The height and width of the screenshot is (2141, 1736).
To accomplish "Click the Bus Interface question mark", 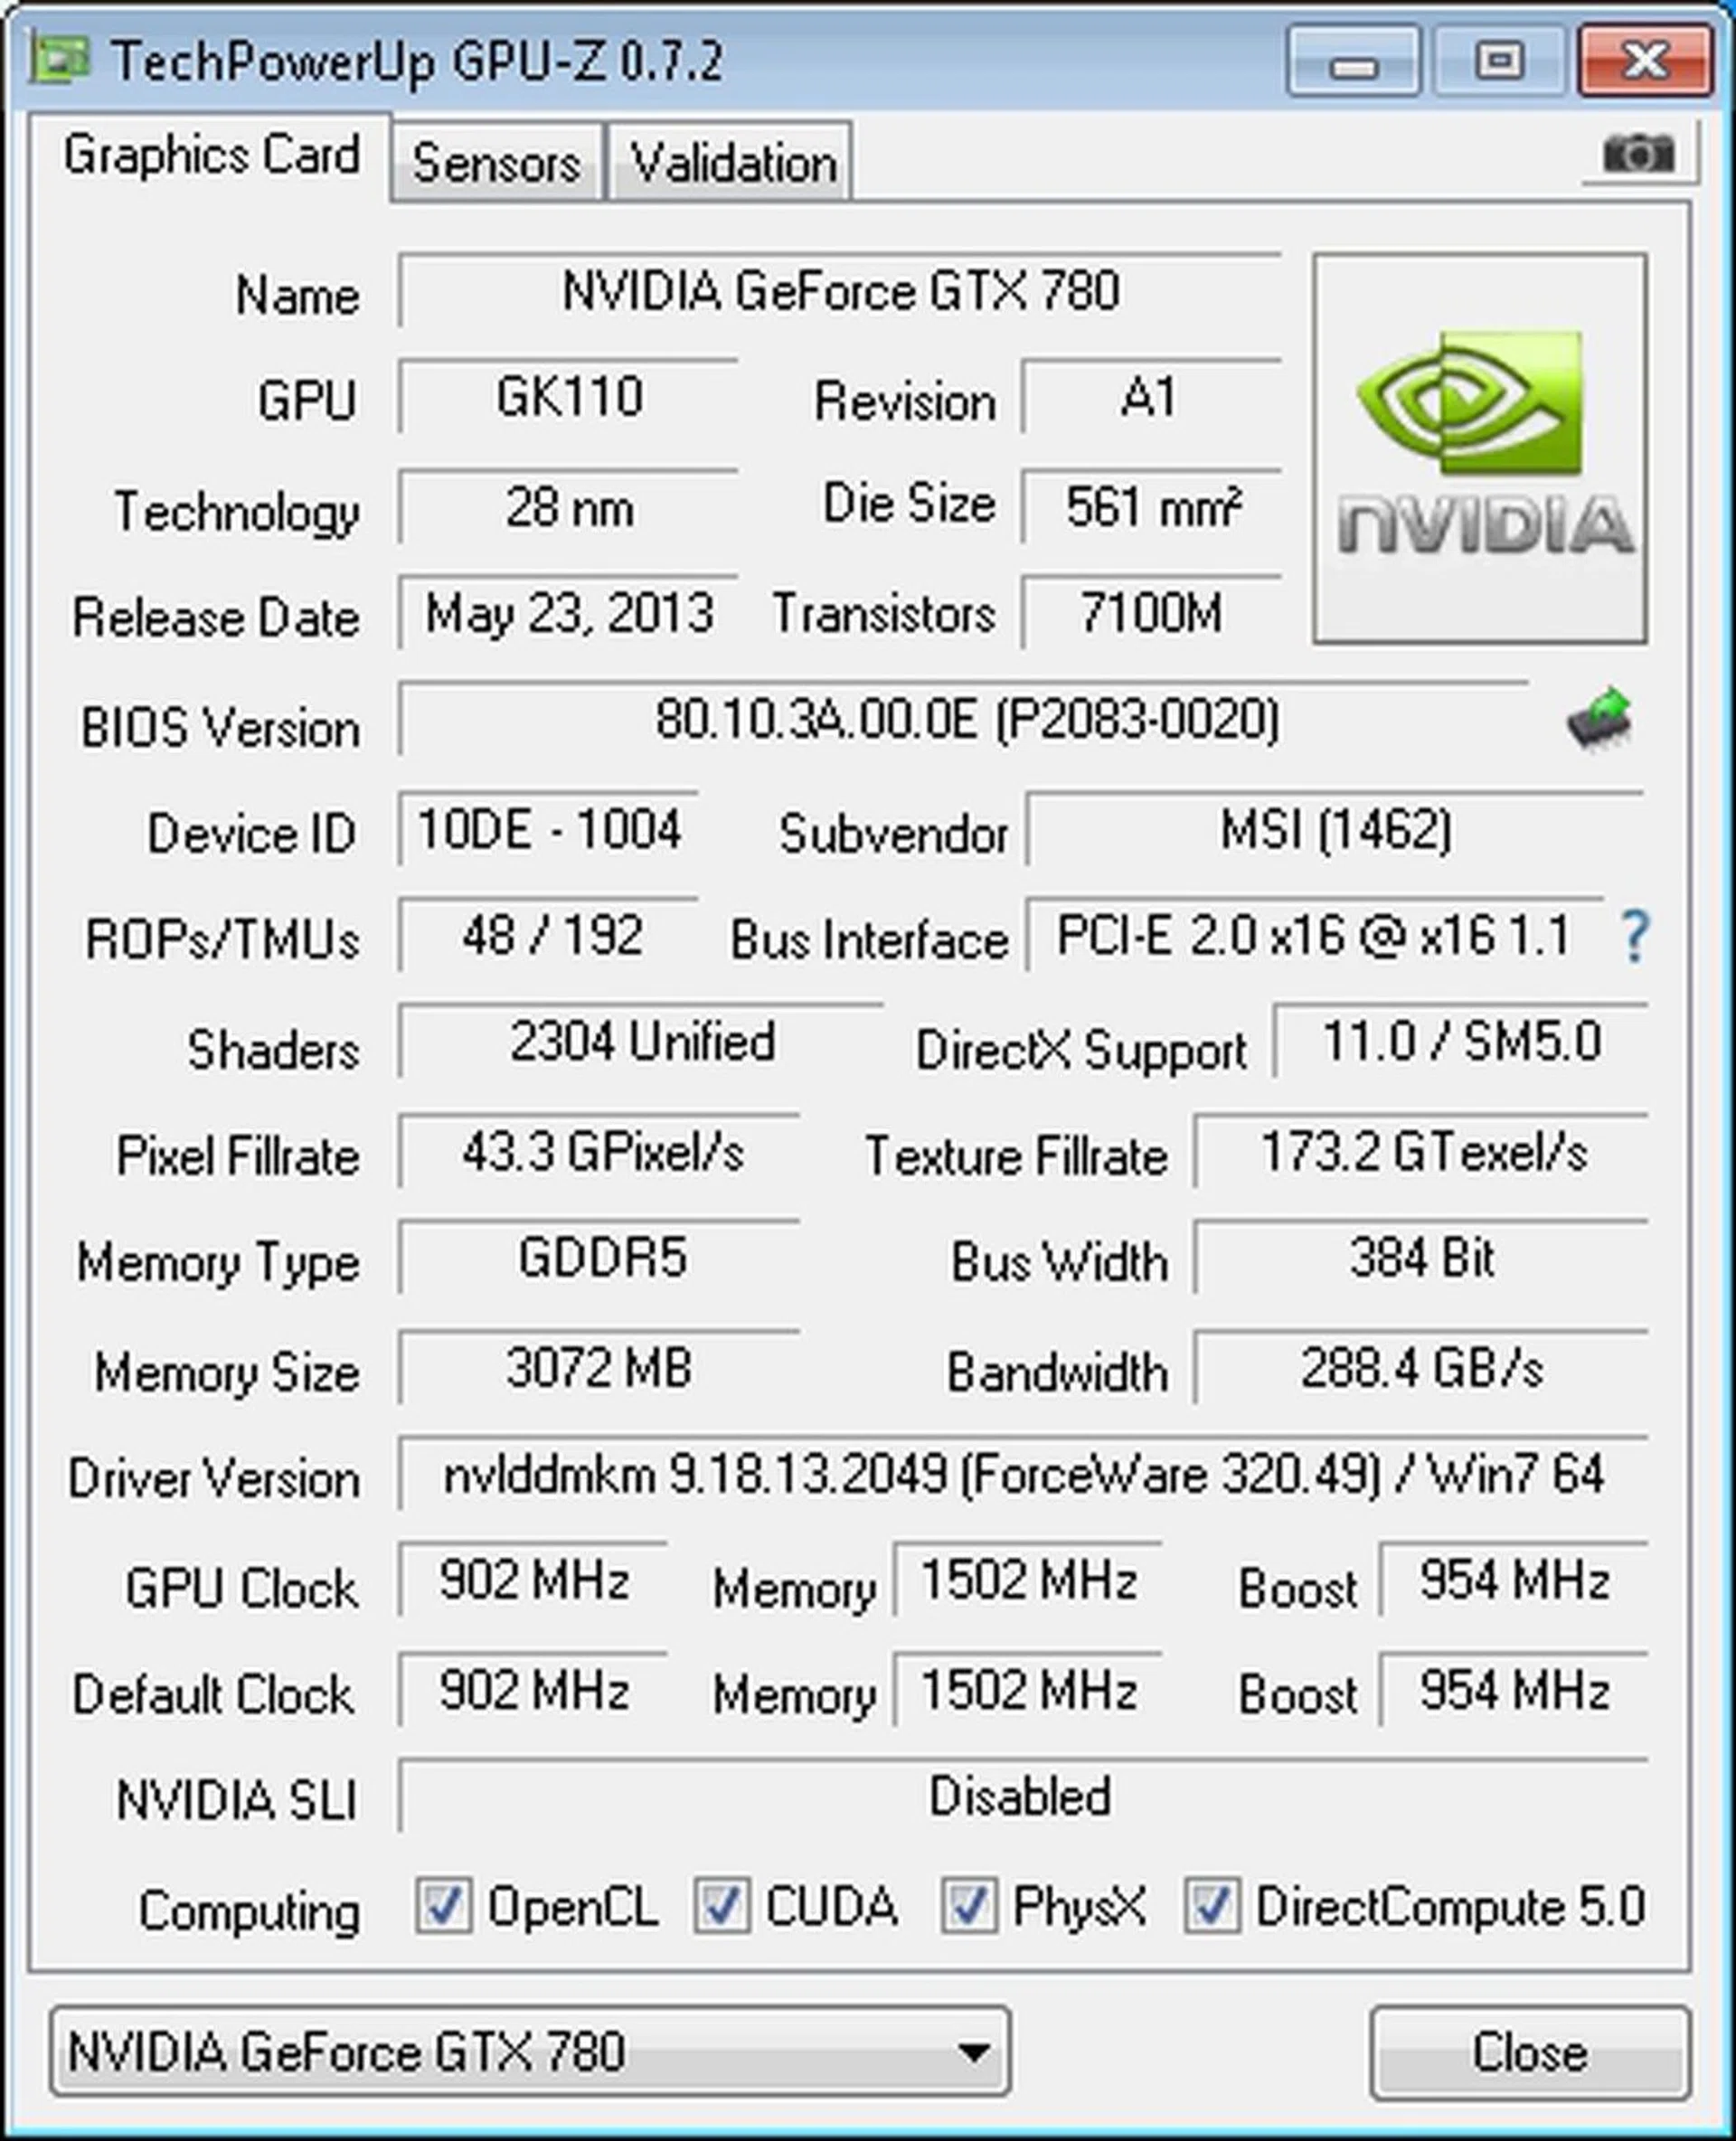I will [x=1635, y=936].
